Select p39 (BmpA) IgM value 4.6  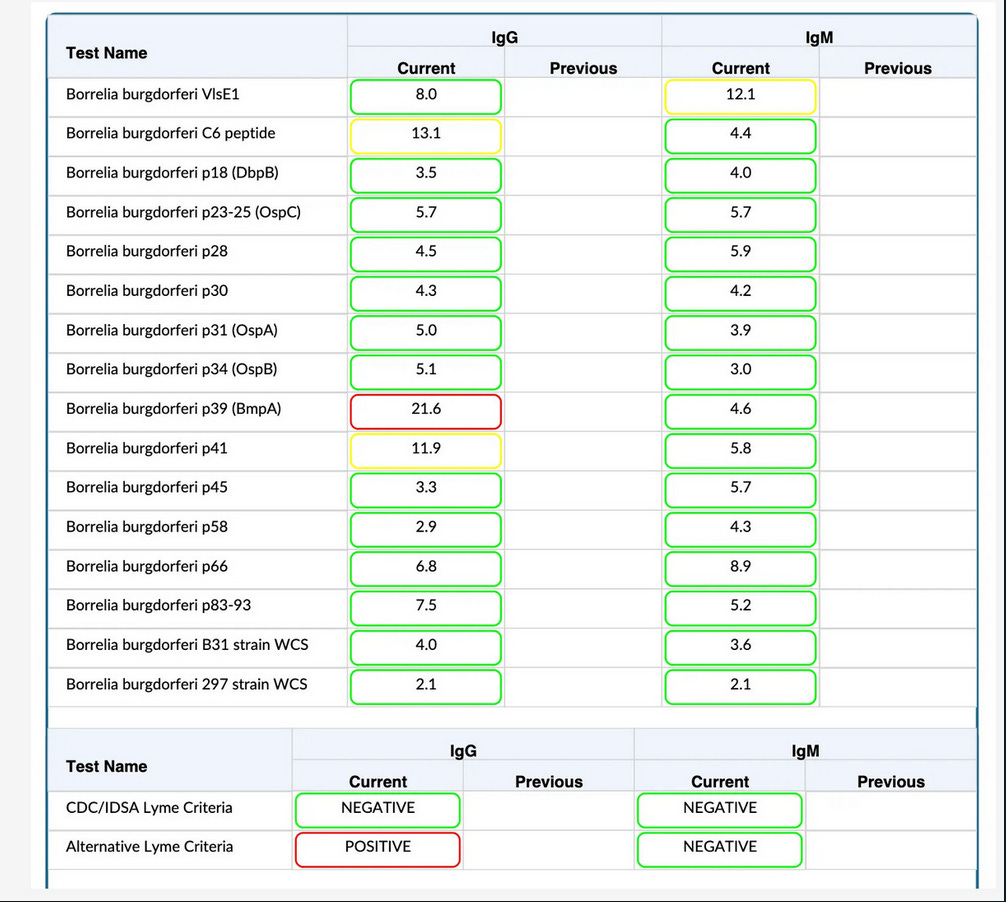[x=740, y=412]
